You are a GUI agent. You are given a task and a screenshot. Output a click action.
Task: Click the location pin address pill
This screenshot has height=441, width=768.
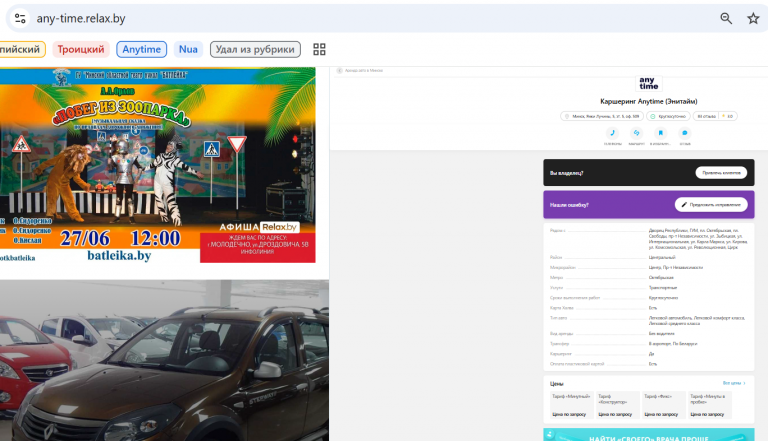(602, 116)
